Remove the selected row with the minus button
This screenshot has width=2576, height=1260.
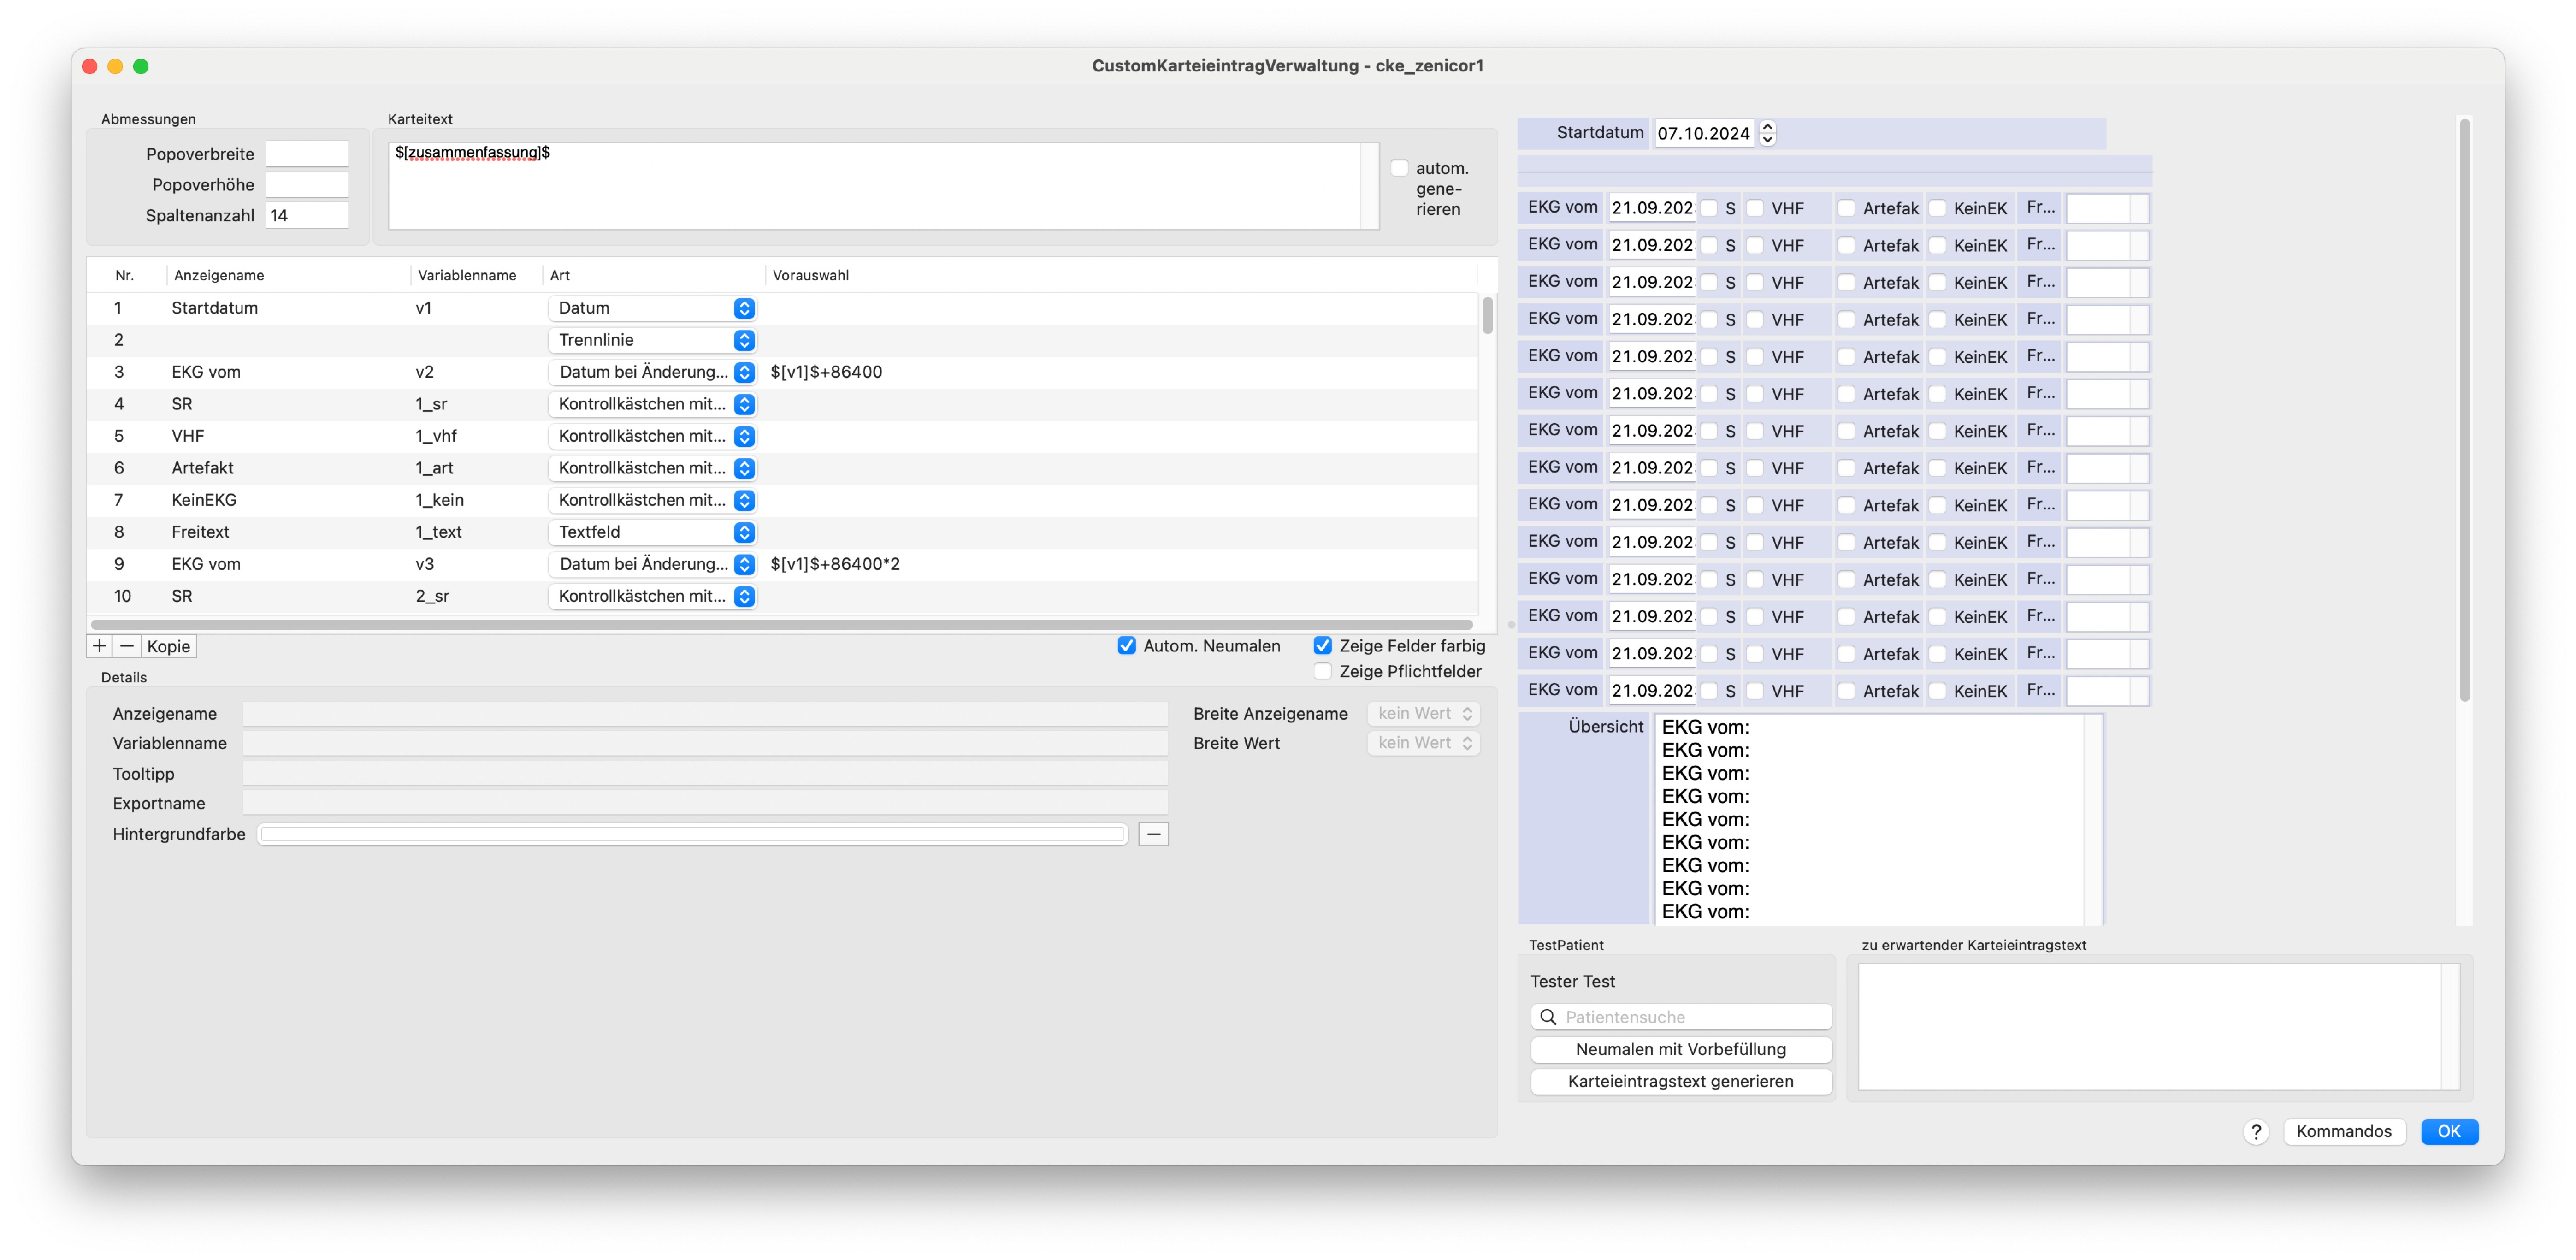click(126, 646)
